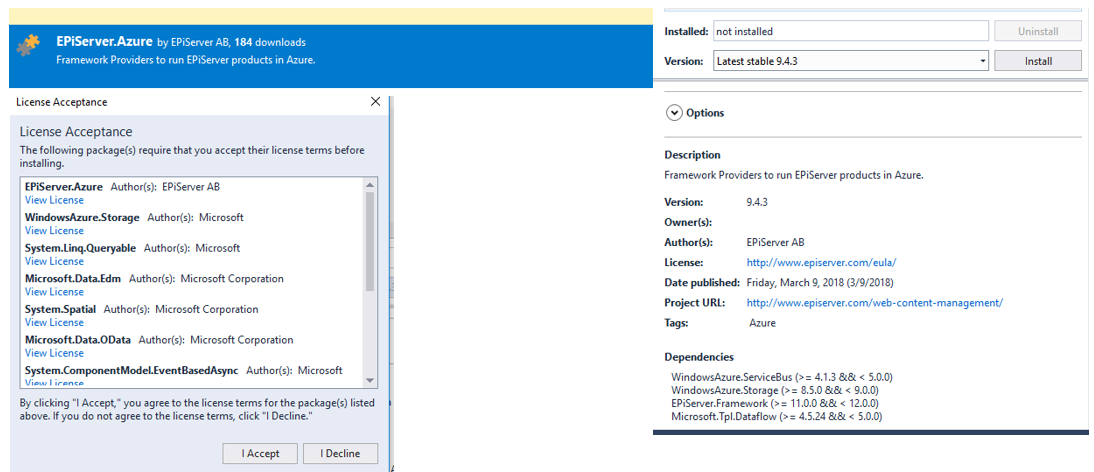Click the Azure tag value
The height and width of the screenshot is (472, 1094).
762,323
